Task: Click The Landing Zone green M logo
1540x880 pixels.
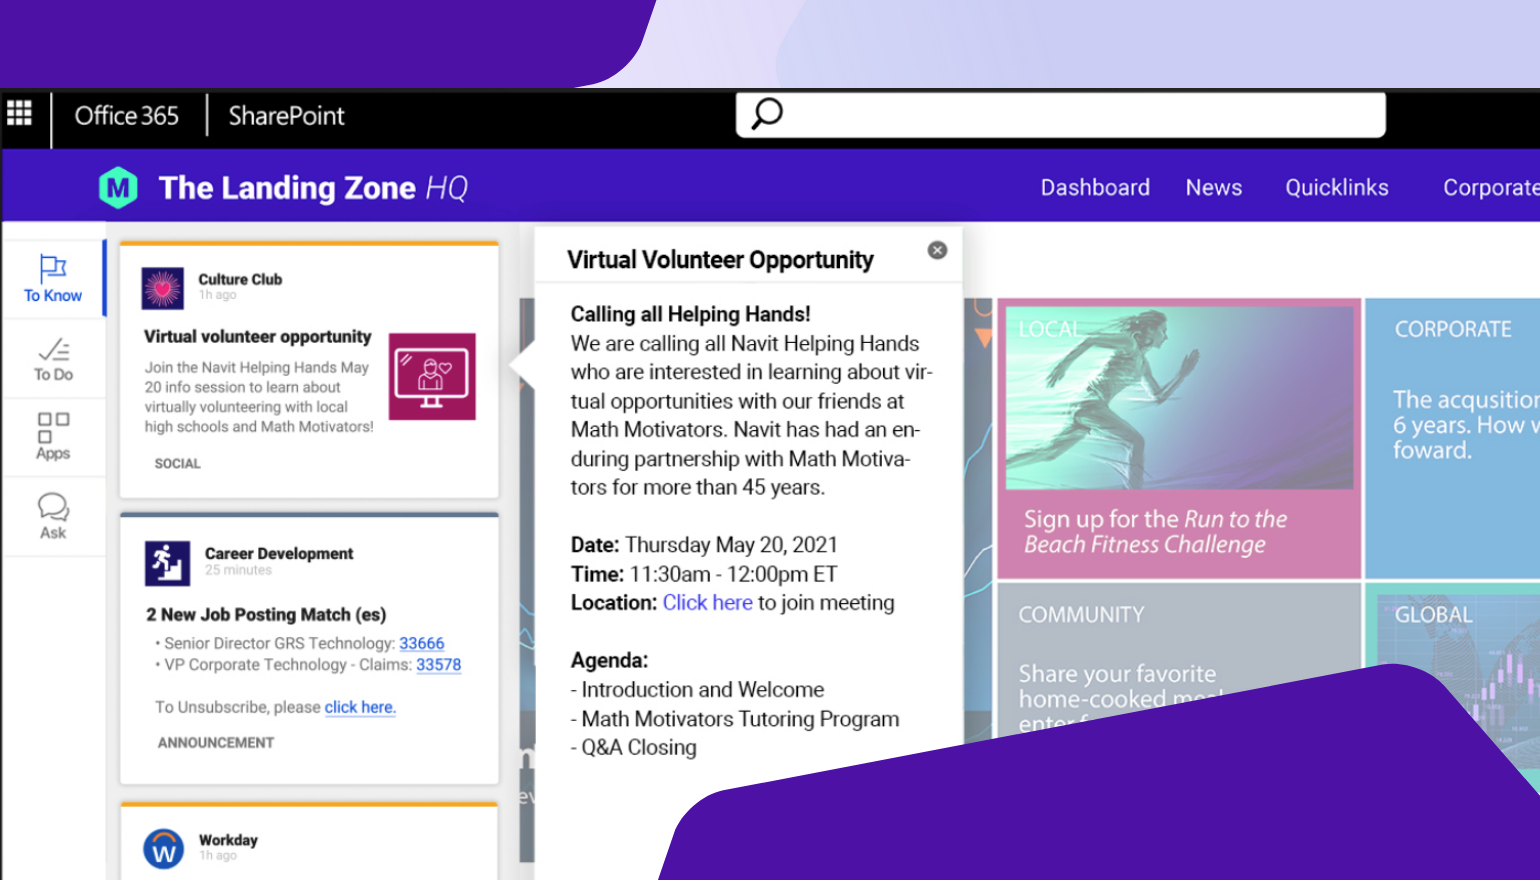Action: 118,188
